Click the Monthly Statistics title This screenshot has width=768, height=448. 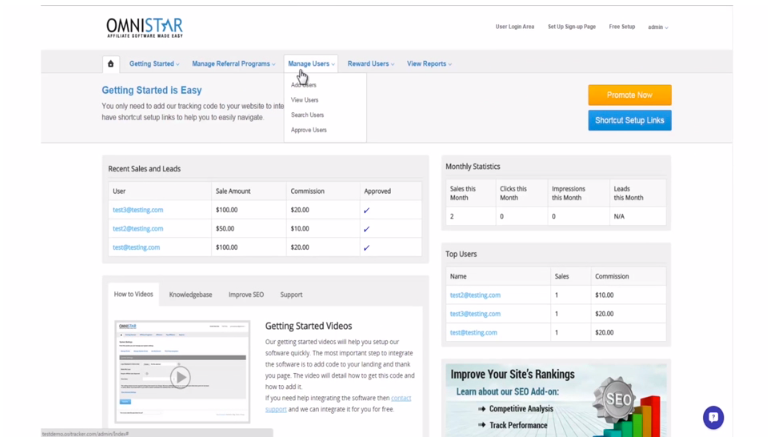pyautogui.click(x=473, y=166)
